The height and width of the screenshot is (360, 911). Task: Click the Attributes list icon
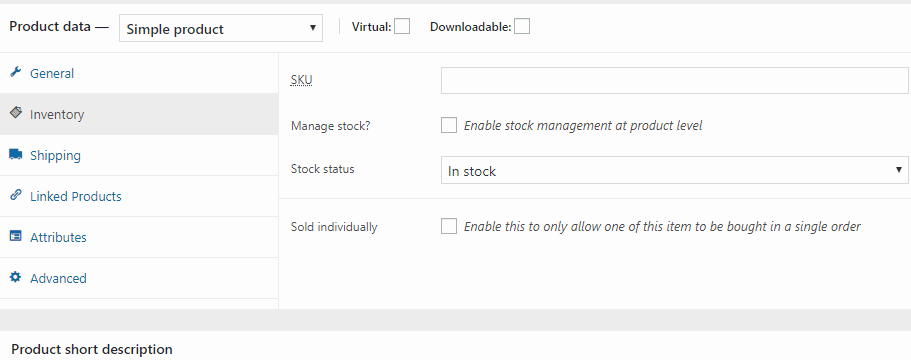click(16, 236)
